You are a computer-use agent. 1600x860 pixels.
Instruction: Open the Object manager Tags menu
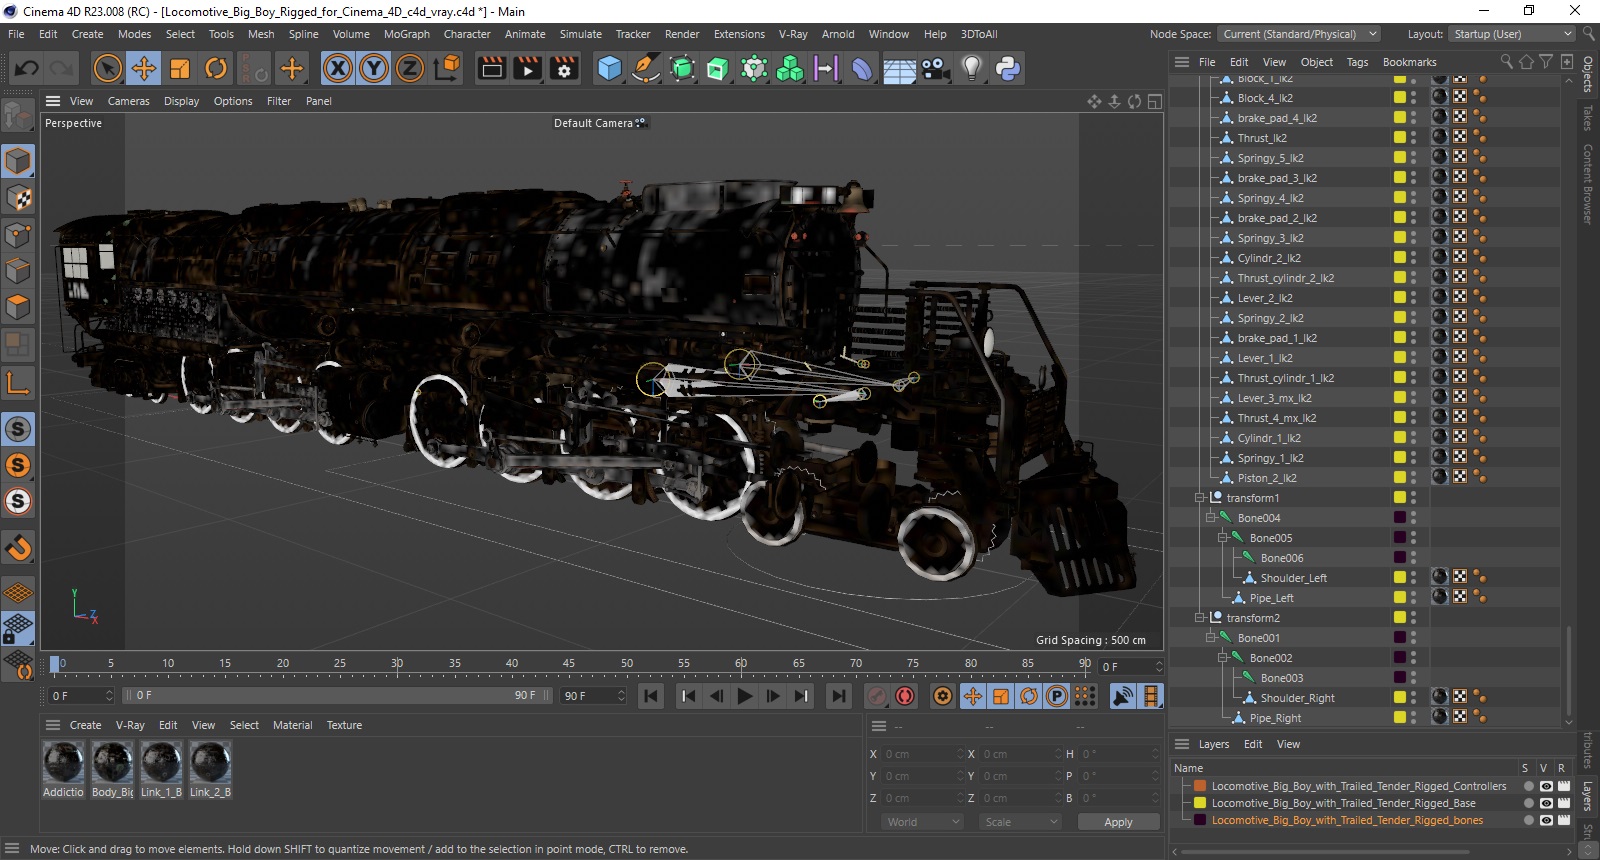pos(1357,62)
